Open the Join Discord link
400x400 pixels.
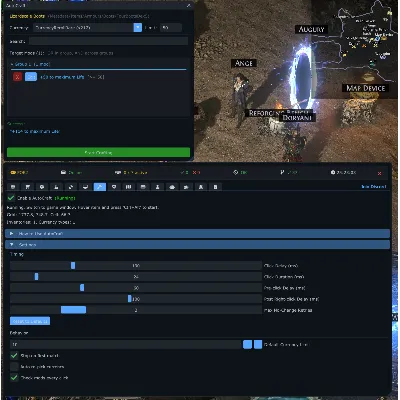pos(374,187)
